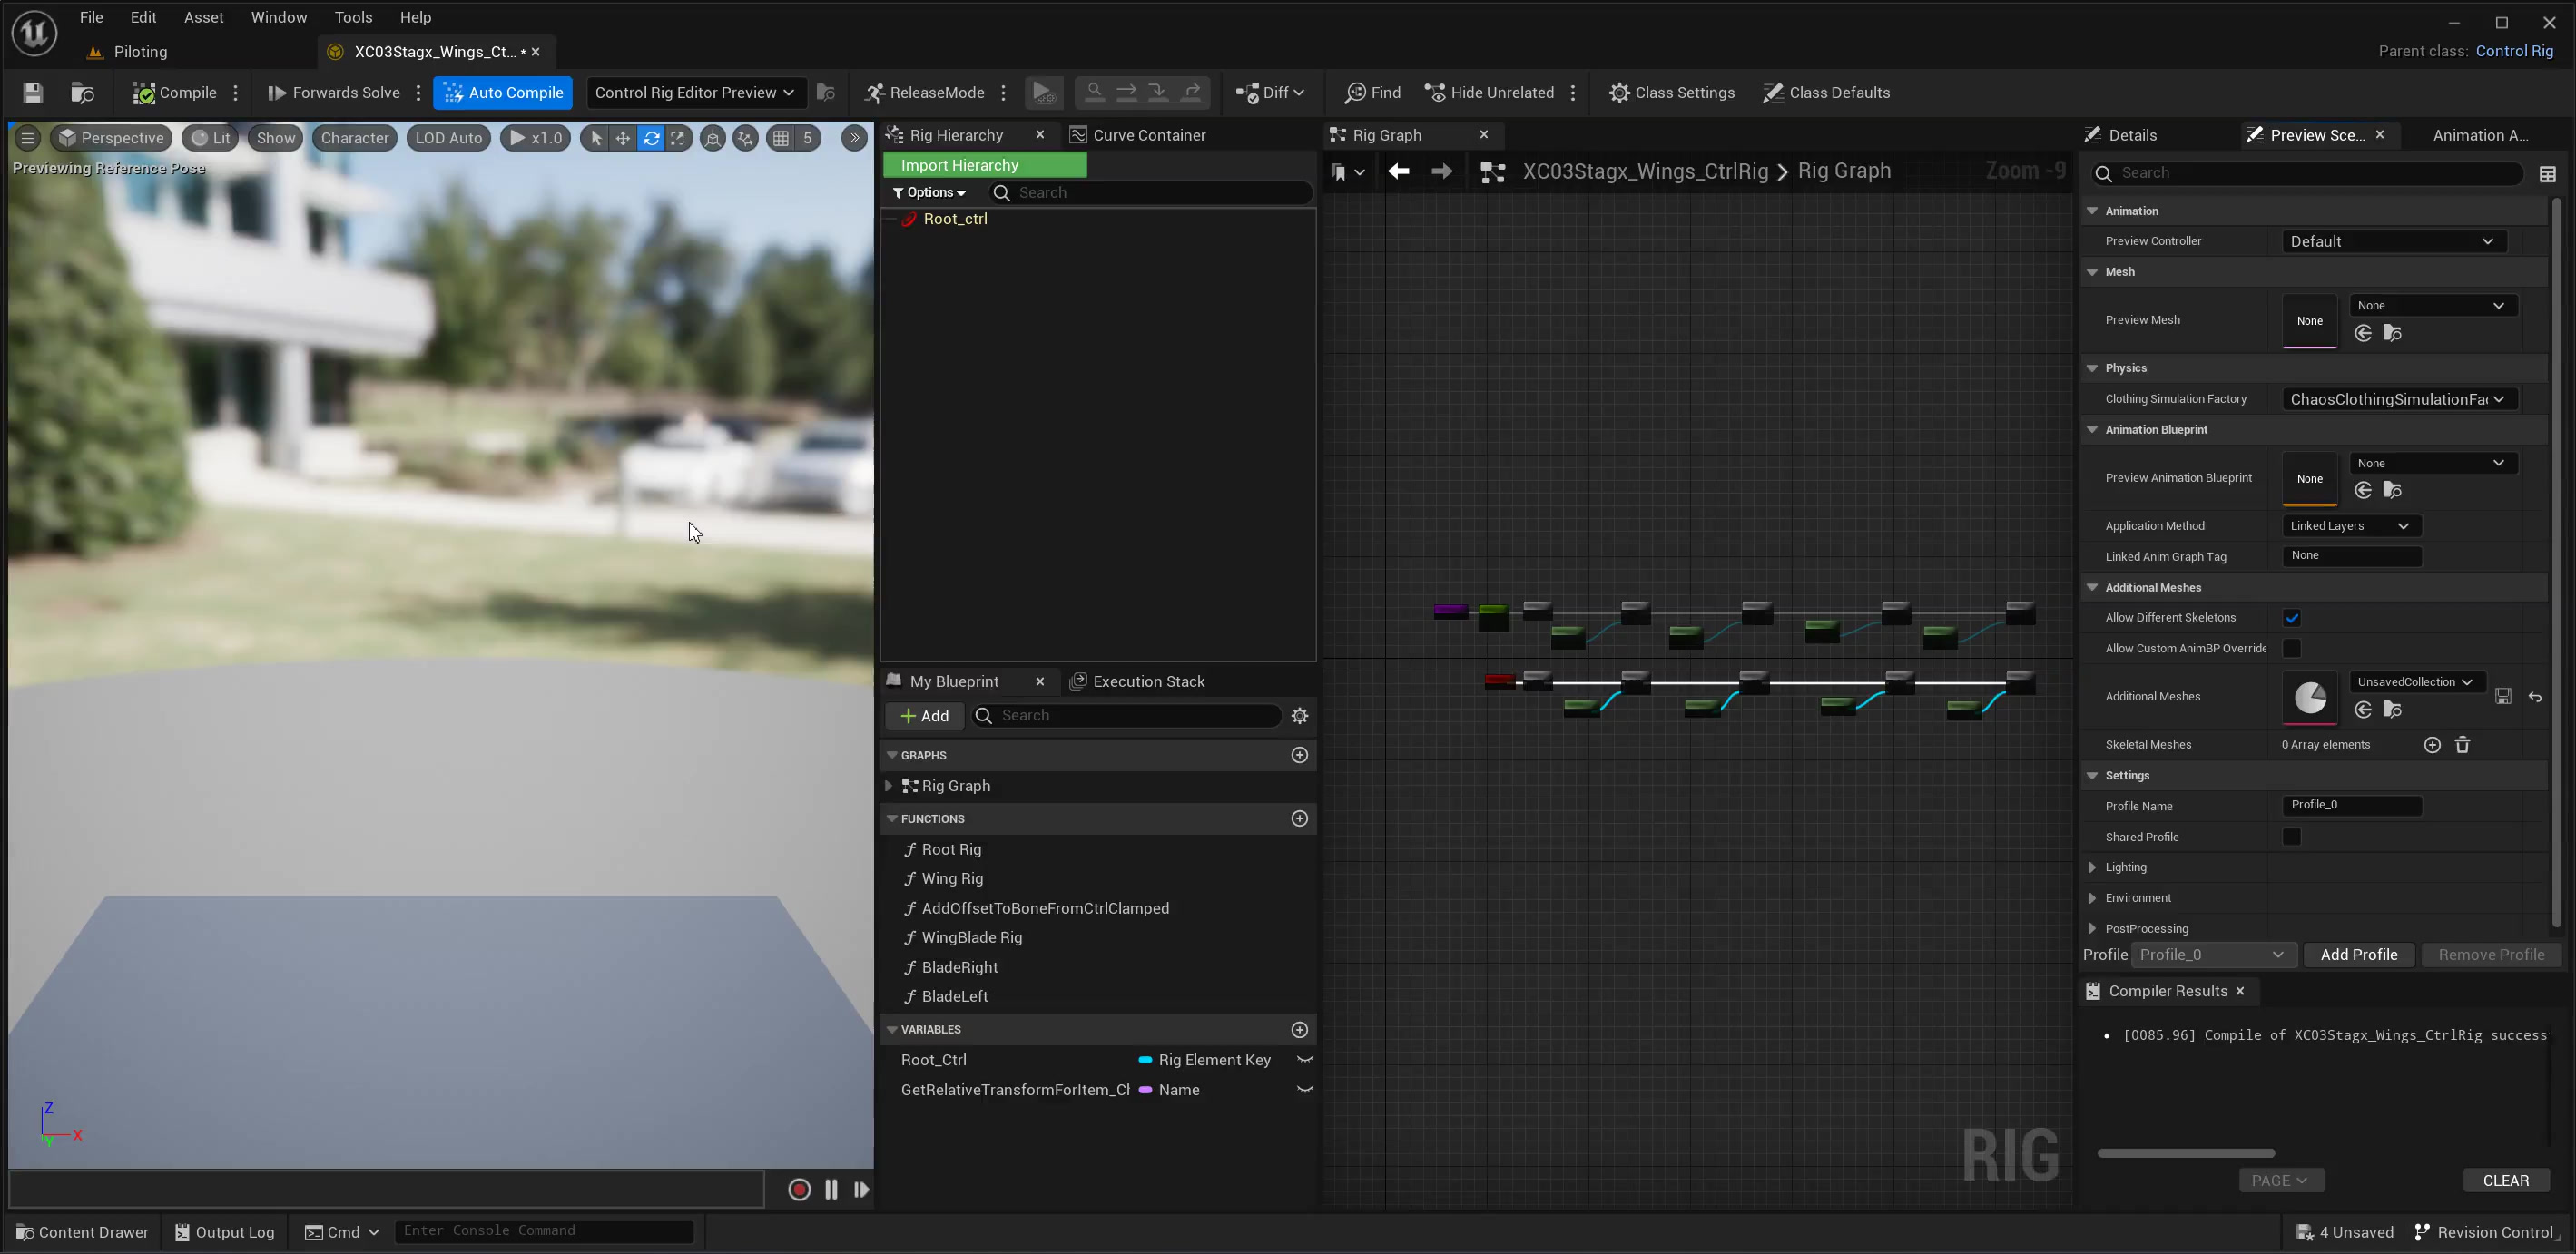Image resolution: width=2576 pixels, height=1254 pixels.
Task: Open Preview Controller Default dropdown
Action: point(2393,241)
